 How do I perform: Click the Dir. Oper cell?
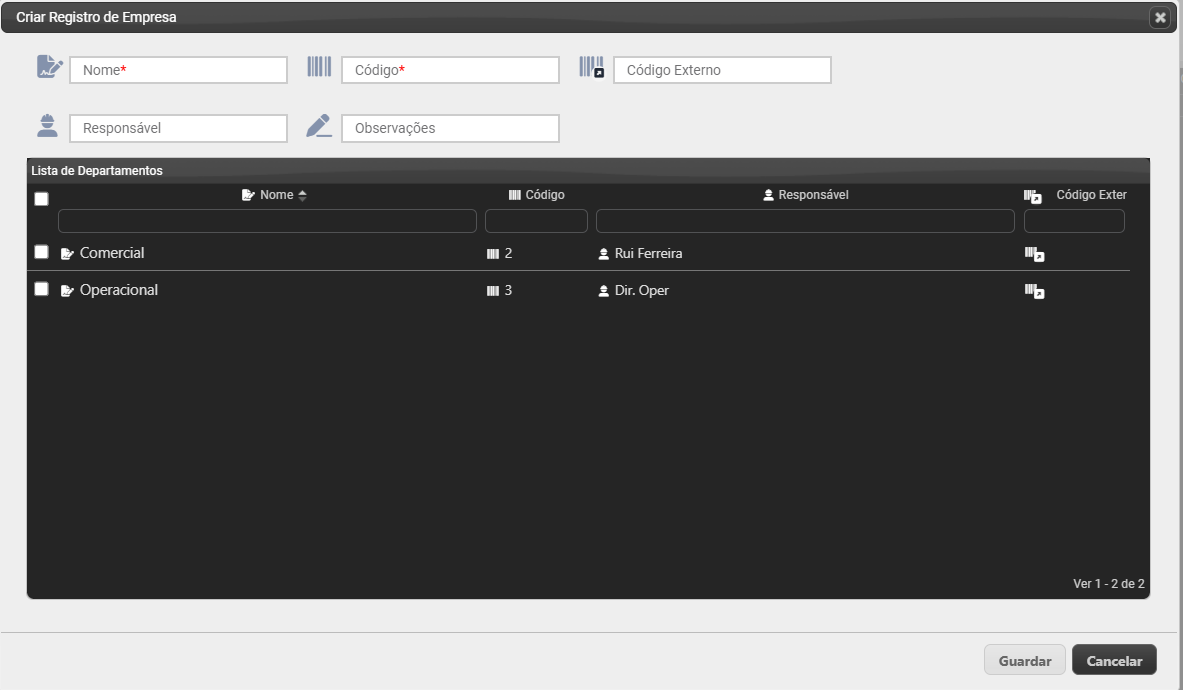pyautogui.click(x=641, y=291)
